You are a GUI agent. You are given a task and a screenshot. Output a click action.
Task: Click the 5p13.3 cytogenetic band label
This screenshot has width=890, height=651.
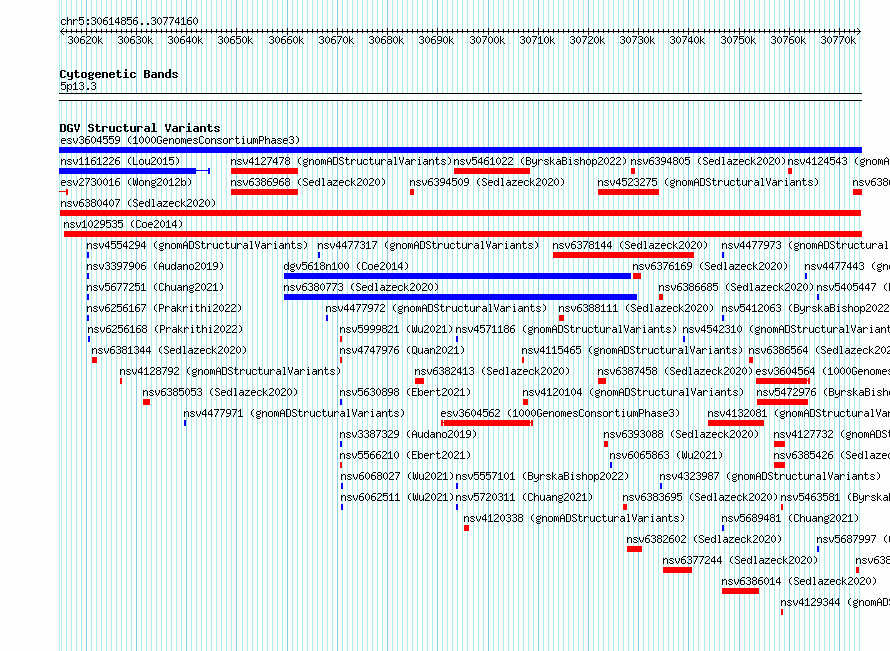click(78, 86)
